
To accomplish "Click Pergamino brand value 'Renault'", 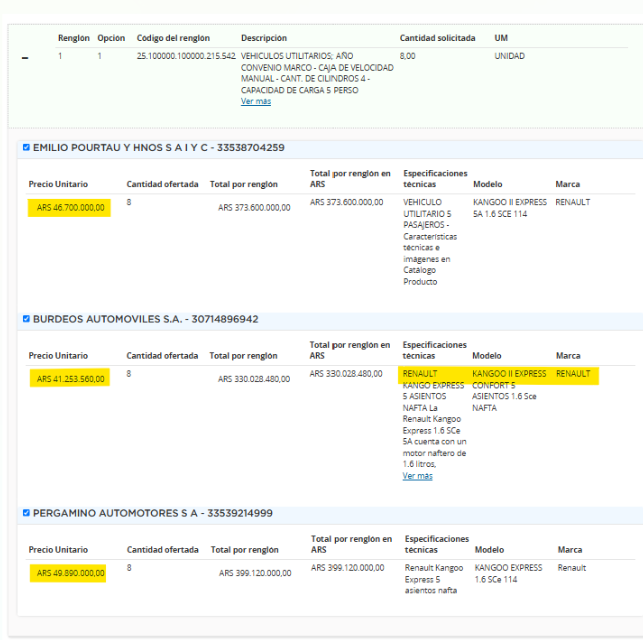I will click(x=572, y=568).
